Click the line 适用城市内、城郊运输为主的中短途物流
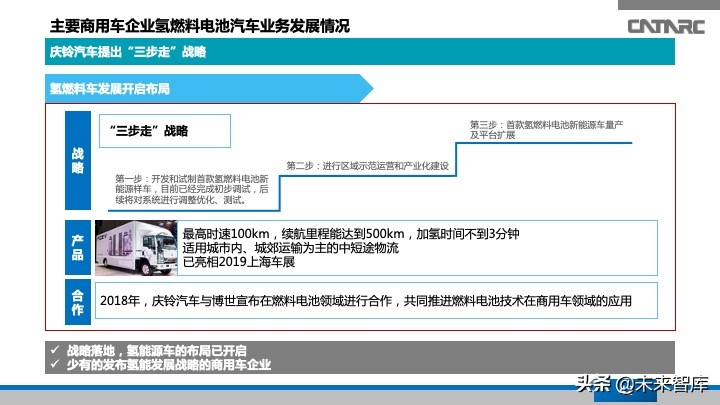Image resolution: width=720 pixels, height=405 pixels. (291, 248)
